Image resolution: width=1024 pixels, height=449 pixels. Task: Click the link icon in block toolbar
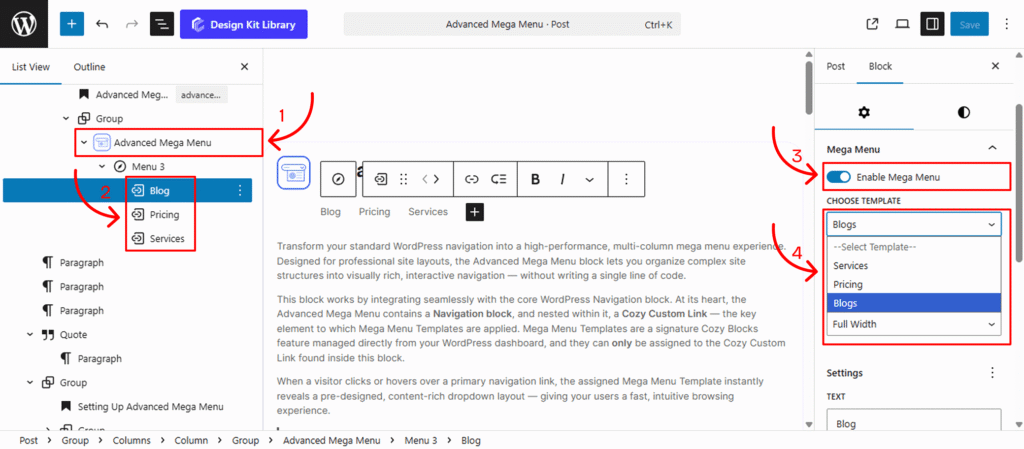coord(471,179)
